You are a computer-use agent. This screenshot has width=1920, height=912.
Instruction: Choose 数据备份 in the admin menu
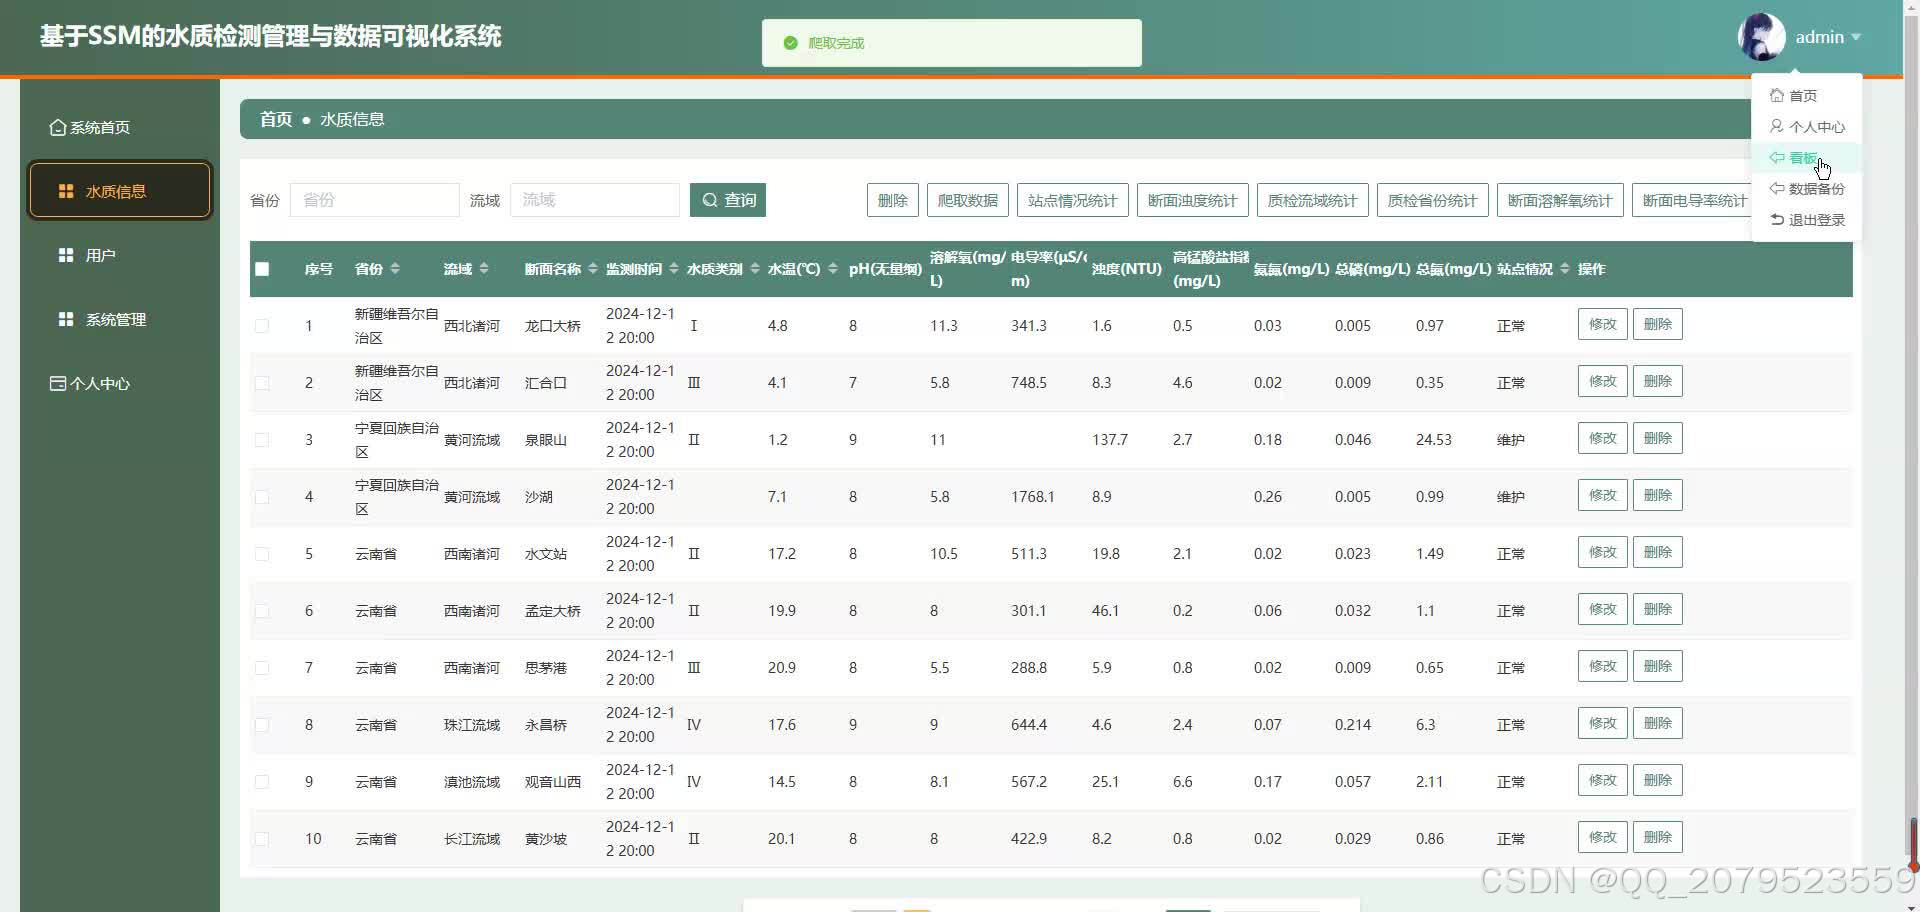(x=1806, y=188)
